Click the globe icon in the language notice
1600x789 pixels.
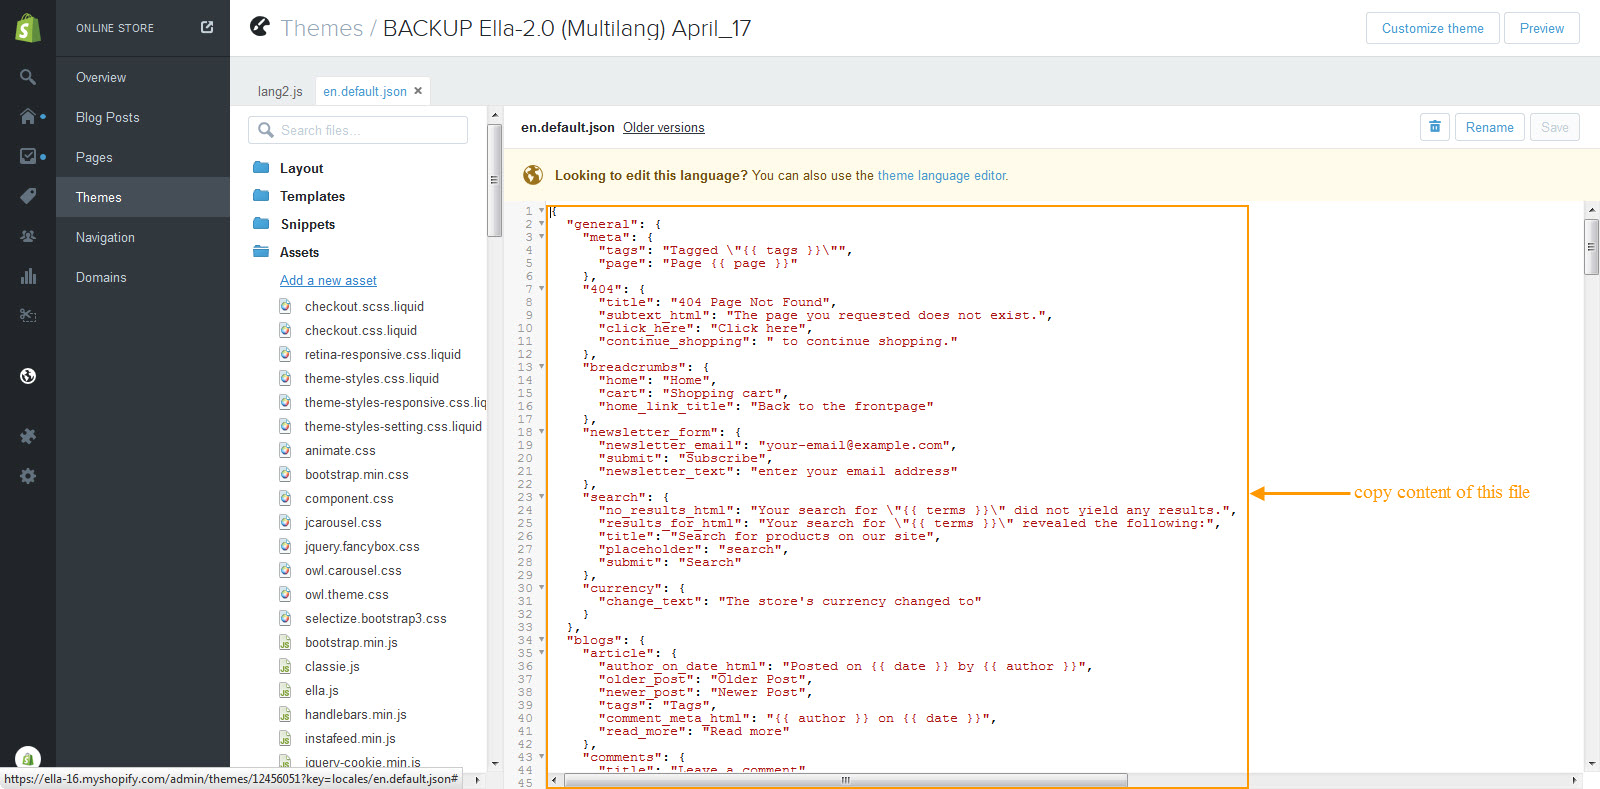[533, 175]
